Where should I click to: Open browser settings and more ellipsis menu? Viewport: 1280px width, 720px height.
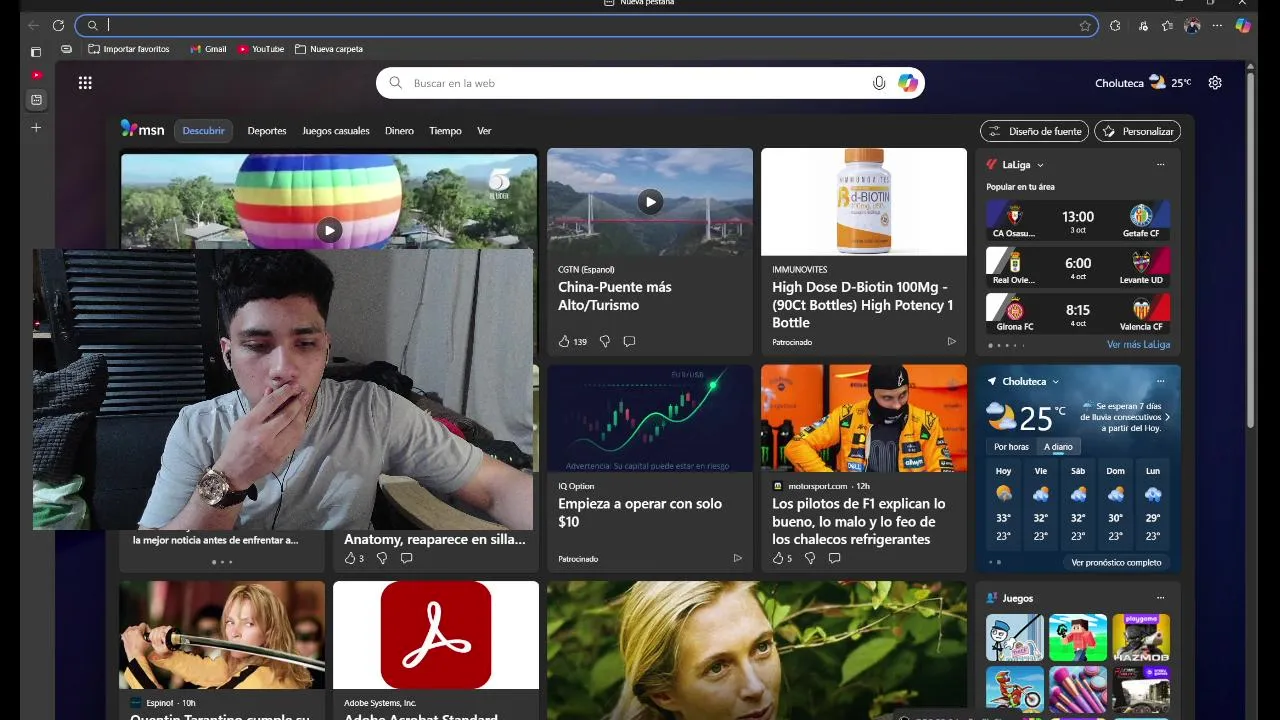[x=1217, y=26]
